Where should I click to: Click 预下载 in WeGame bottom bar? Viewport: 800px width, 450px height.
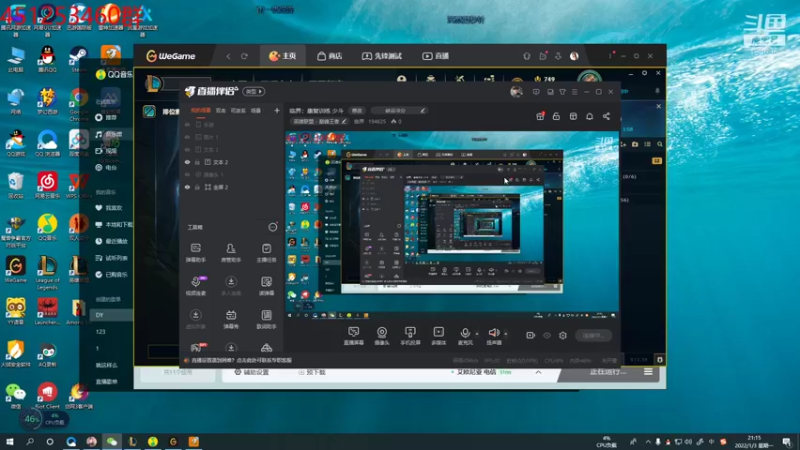click(x=312, y=372)
